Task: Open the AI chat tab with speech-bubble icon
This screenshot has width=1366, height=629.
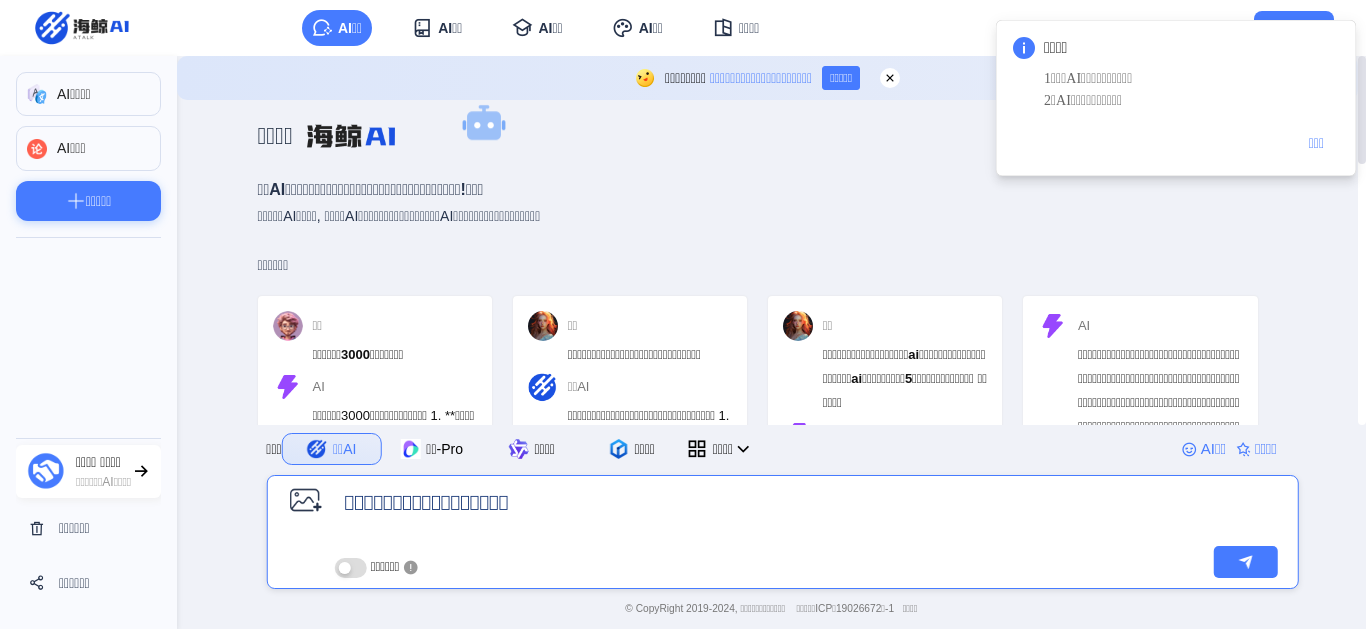Action: tap(337, 28)
